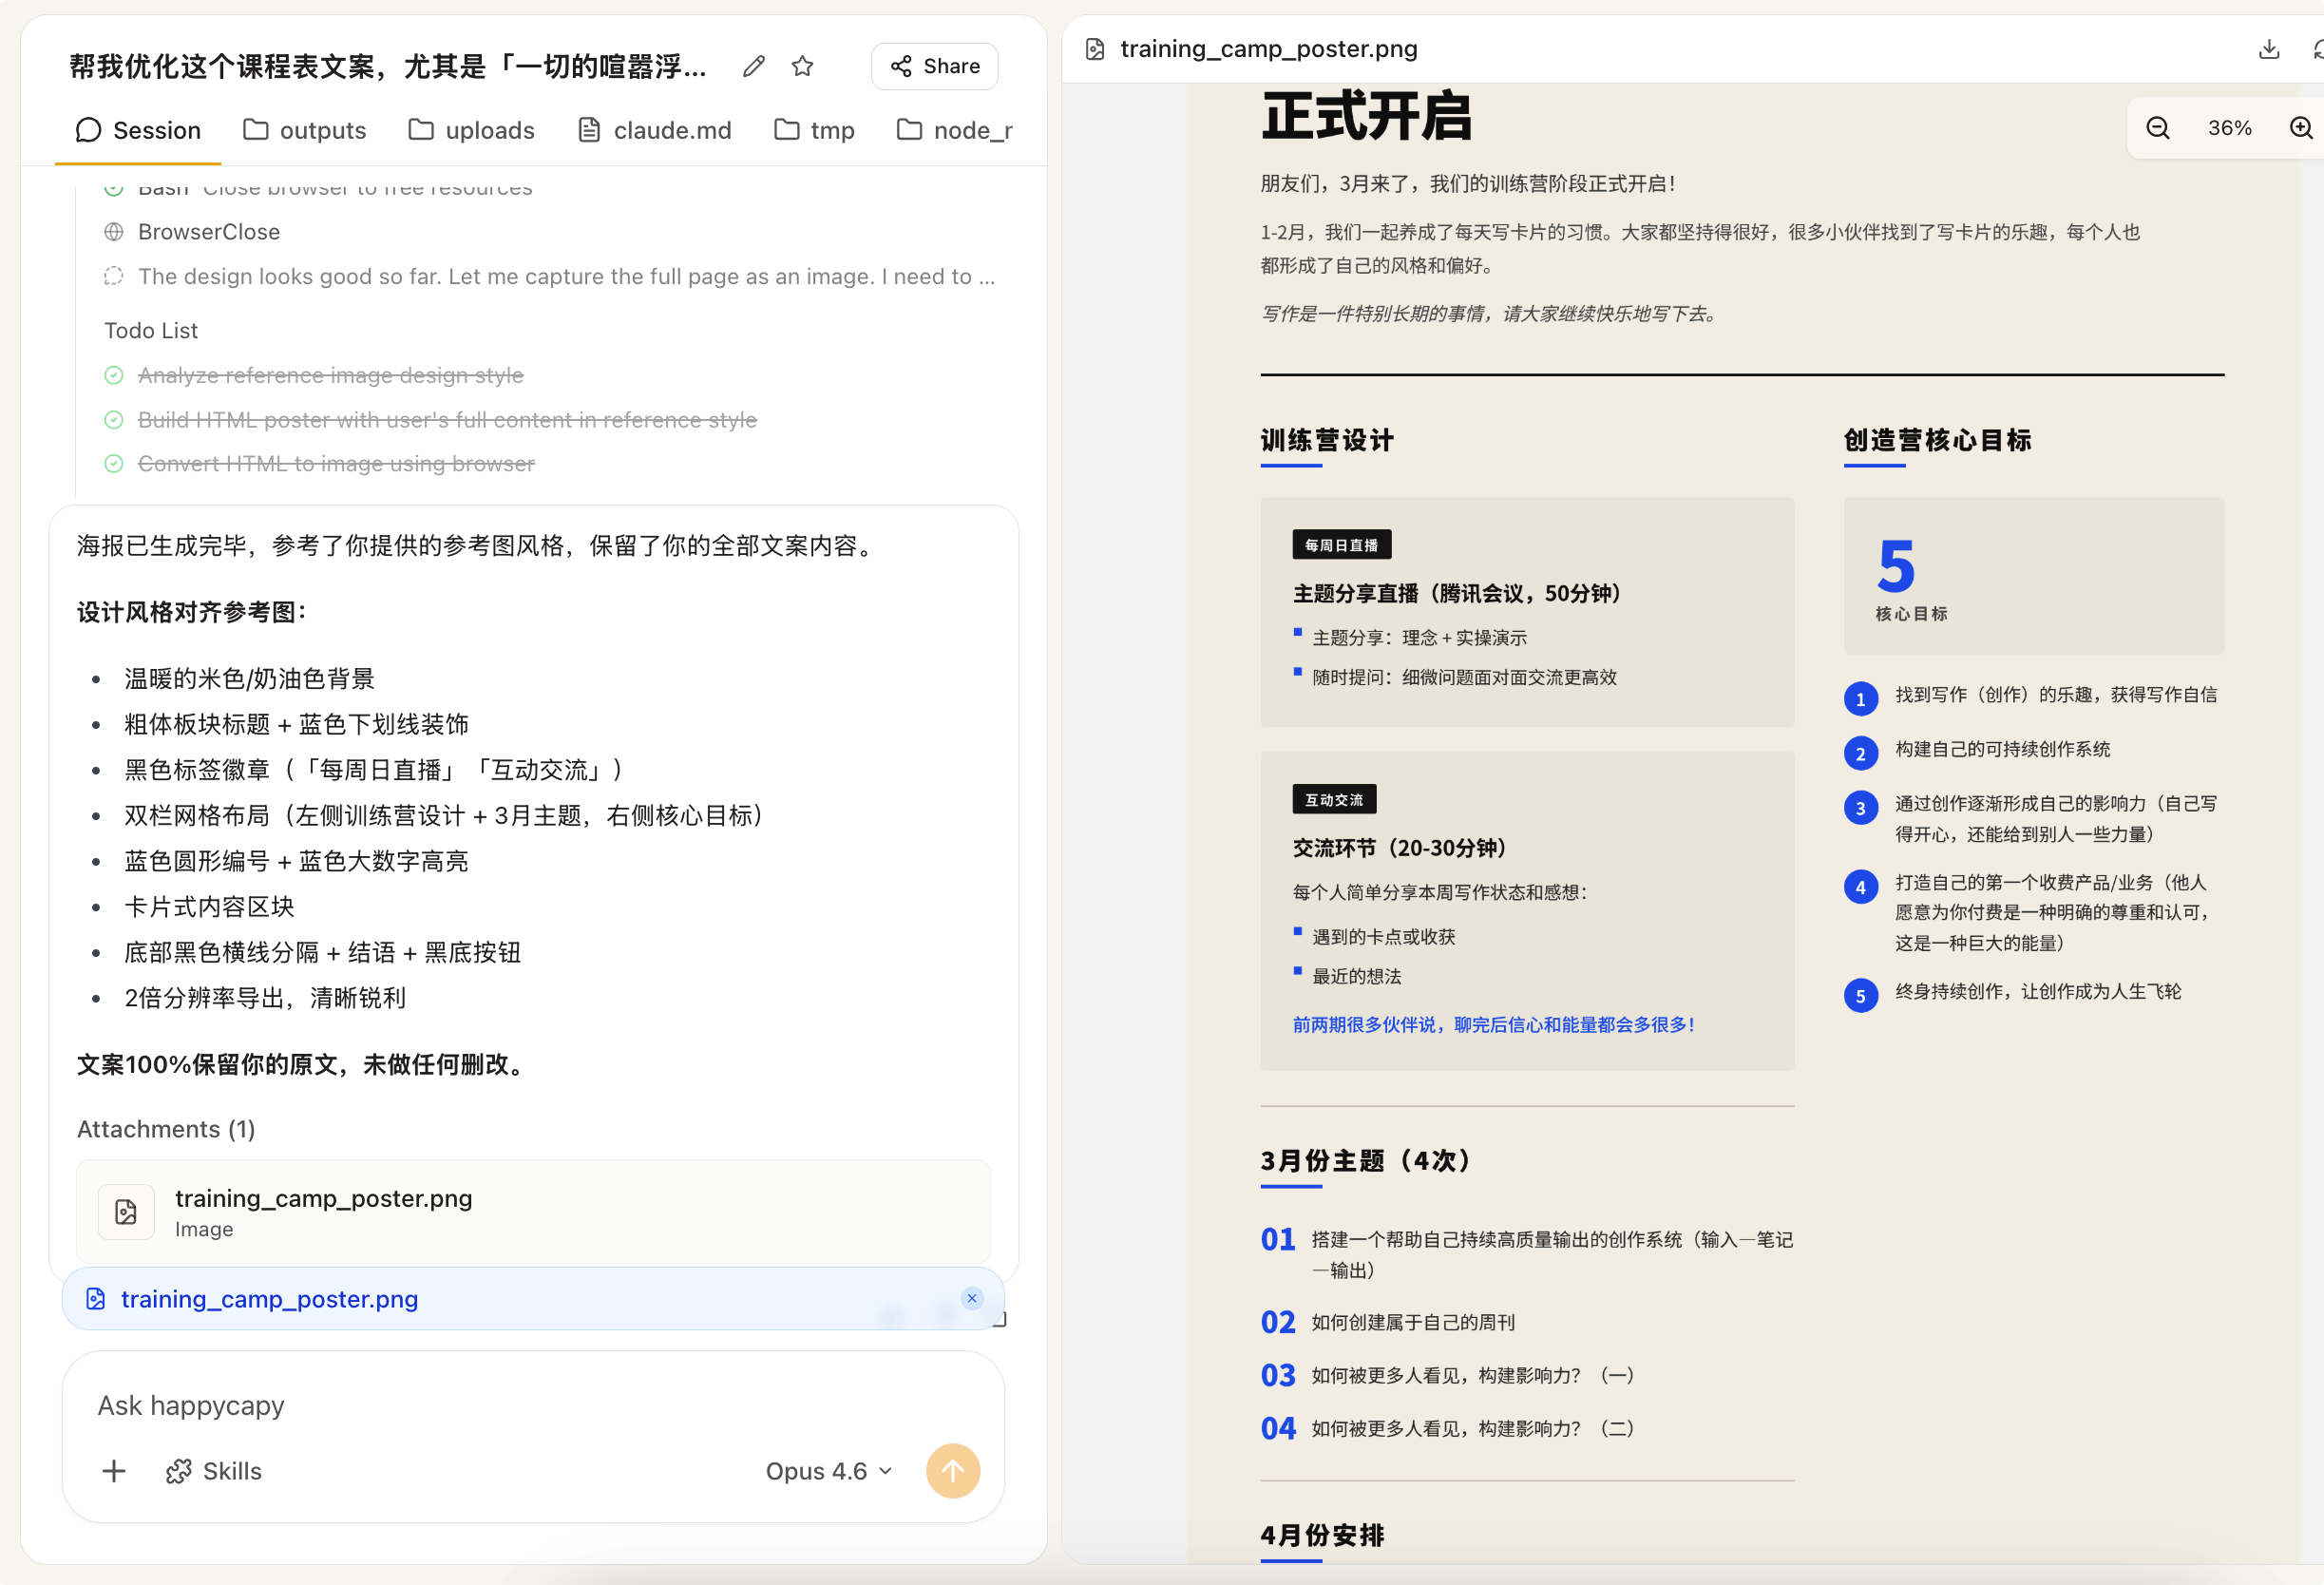Click the pencil edit title icon

pyautogui.click(x=754, y=66)
